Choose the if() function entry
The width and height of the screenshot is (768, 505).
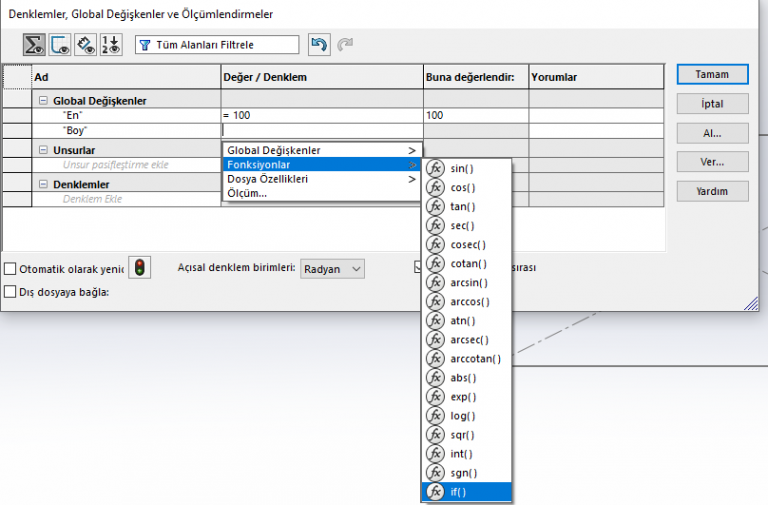(458, 492)
